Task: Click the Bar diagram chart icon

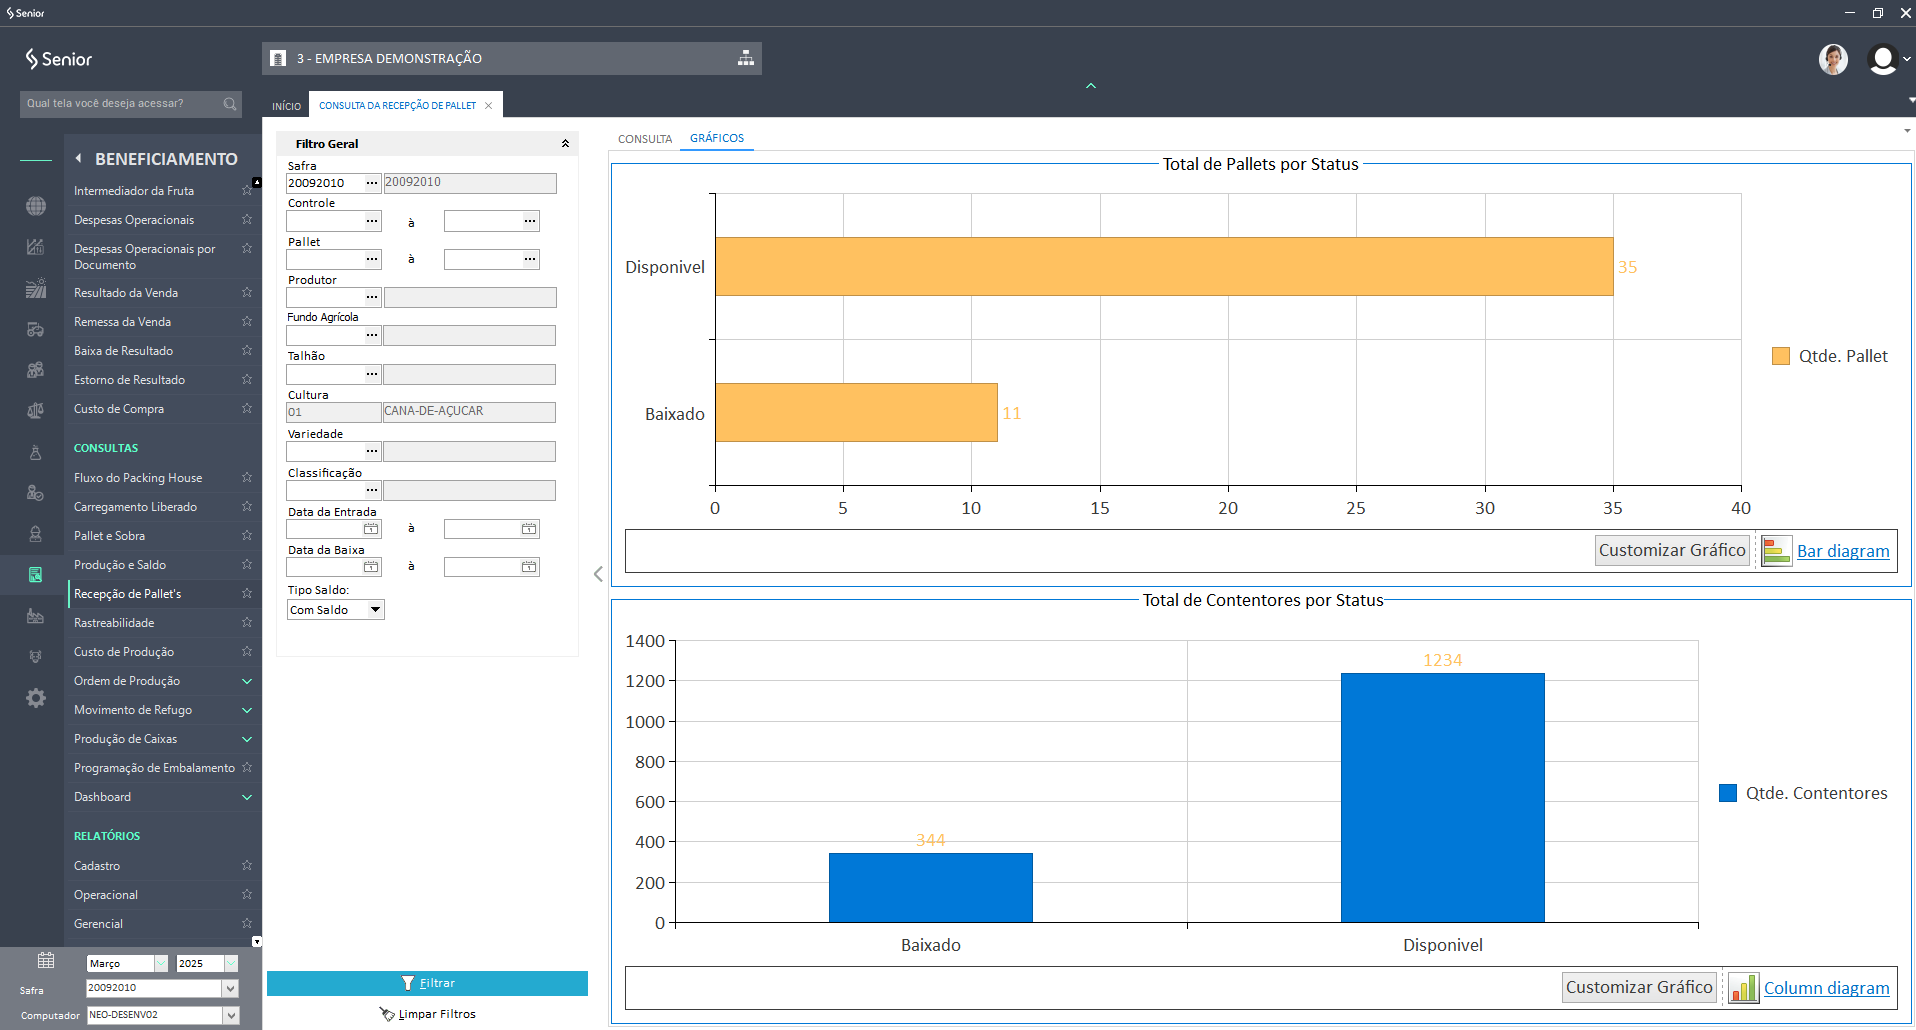Action: [1776, 551]
